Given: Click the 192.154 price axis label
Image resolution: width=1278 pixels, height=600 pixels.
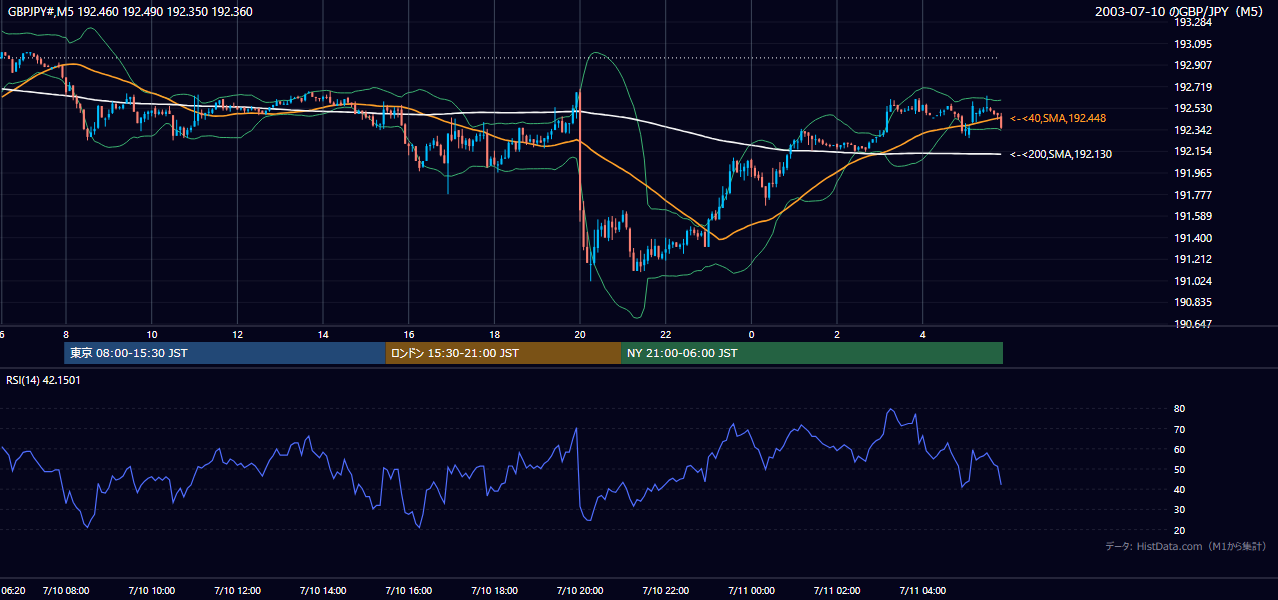Looking at the screenshot, I should pos(1192,151).
